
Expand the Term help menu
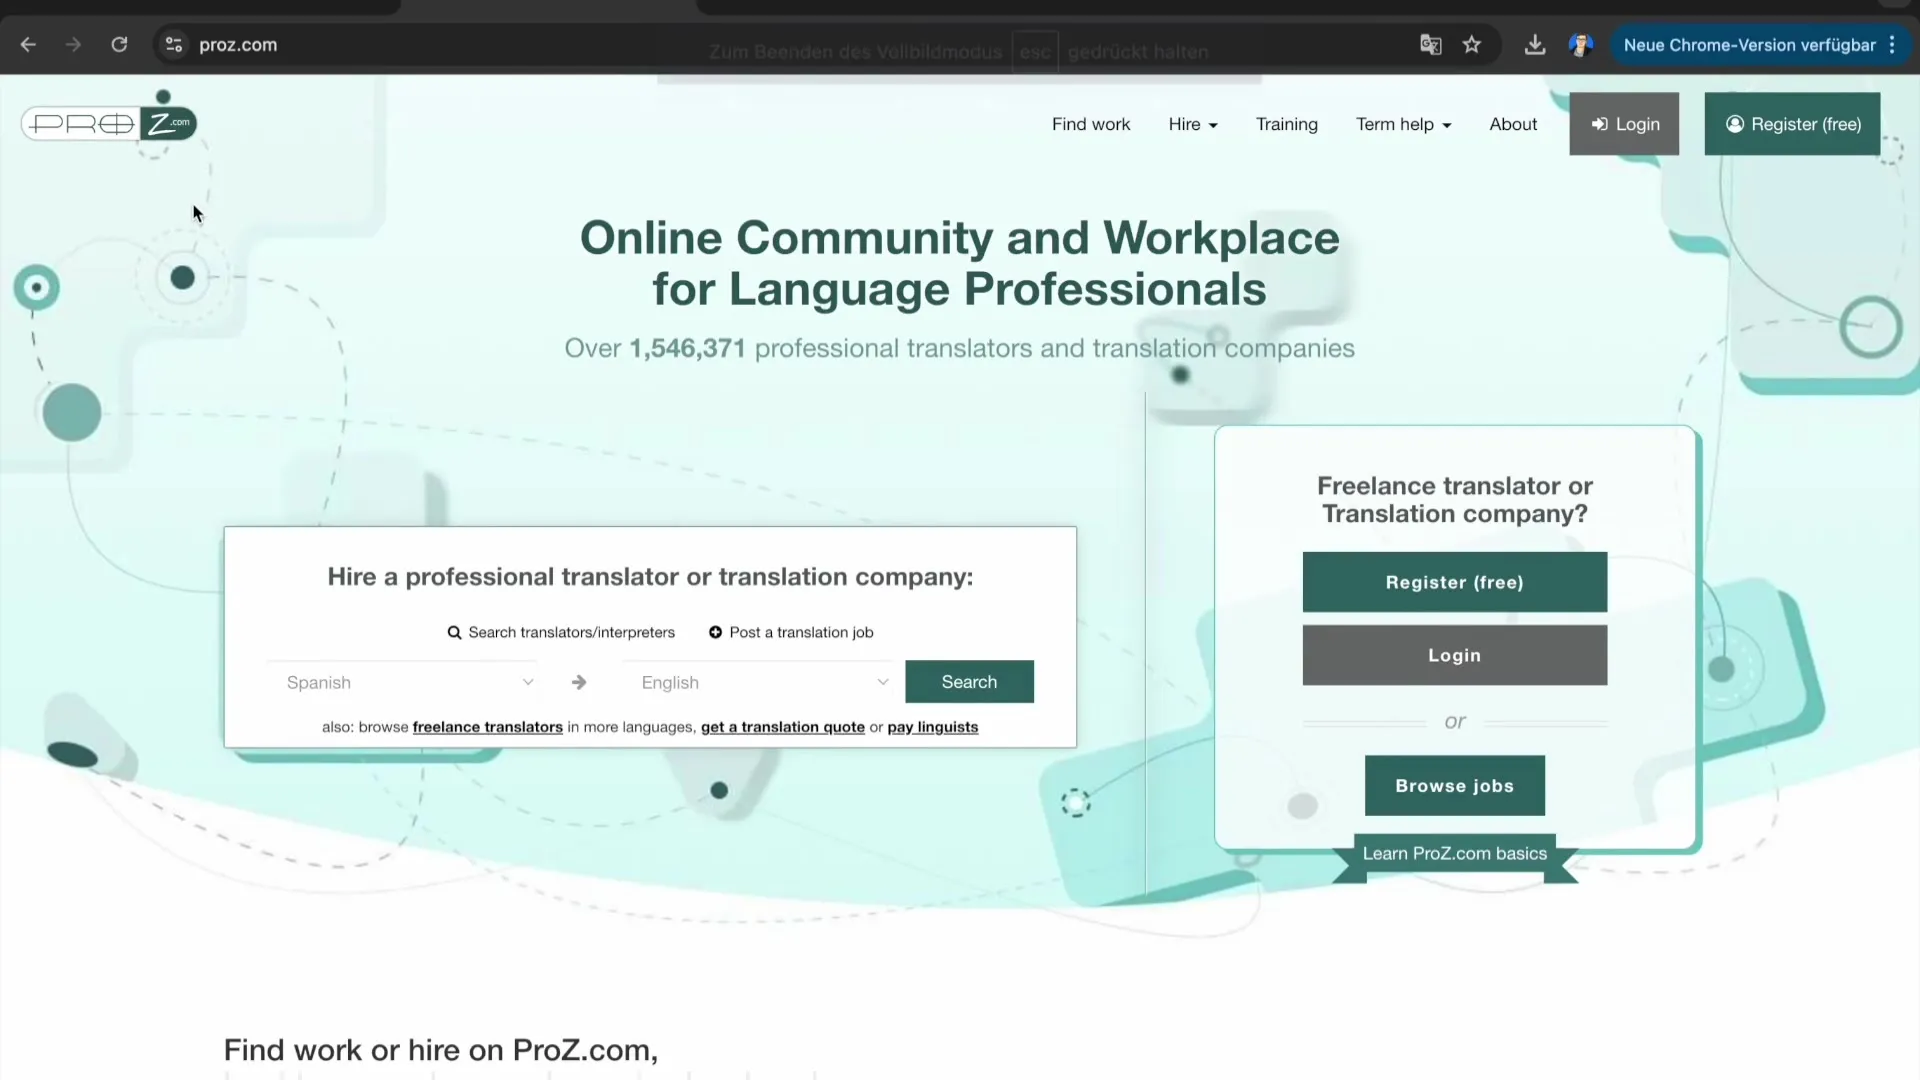[x=1403, y=124]
